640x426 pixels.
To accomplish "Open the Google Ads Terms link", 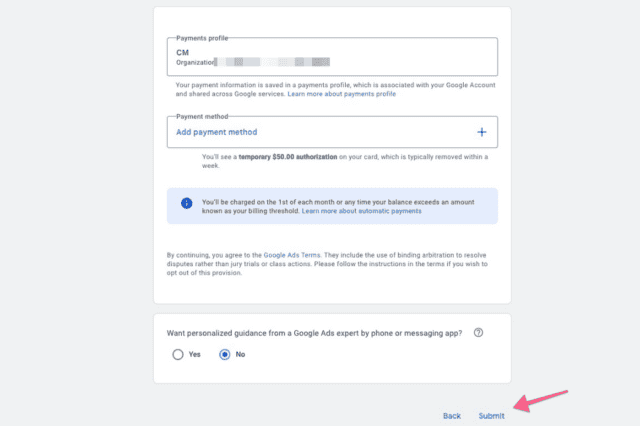I will 292,255.
